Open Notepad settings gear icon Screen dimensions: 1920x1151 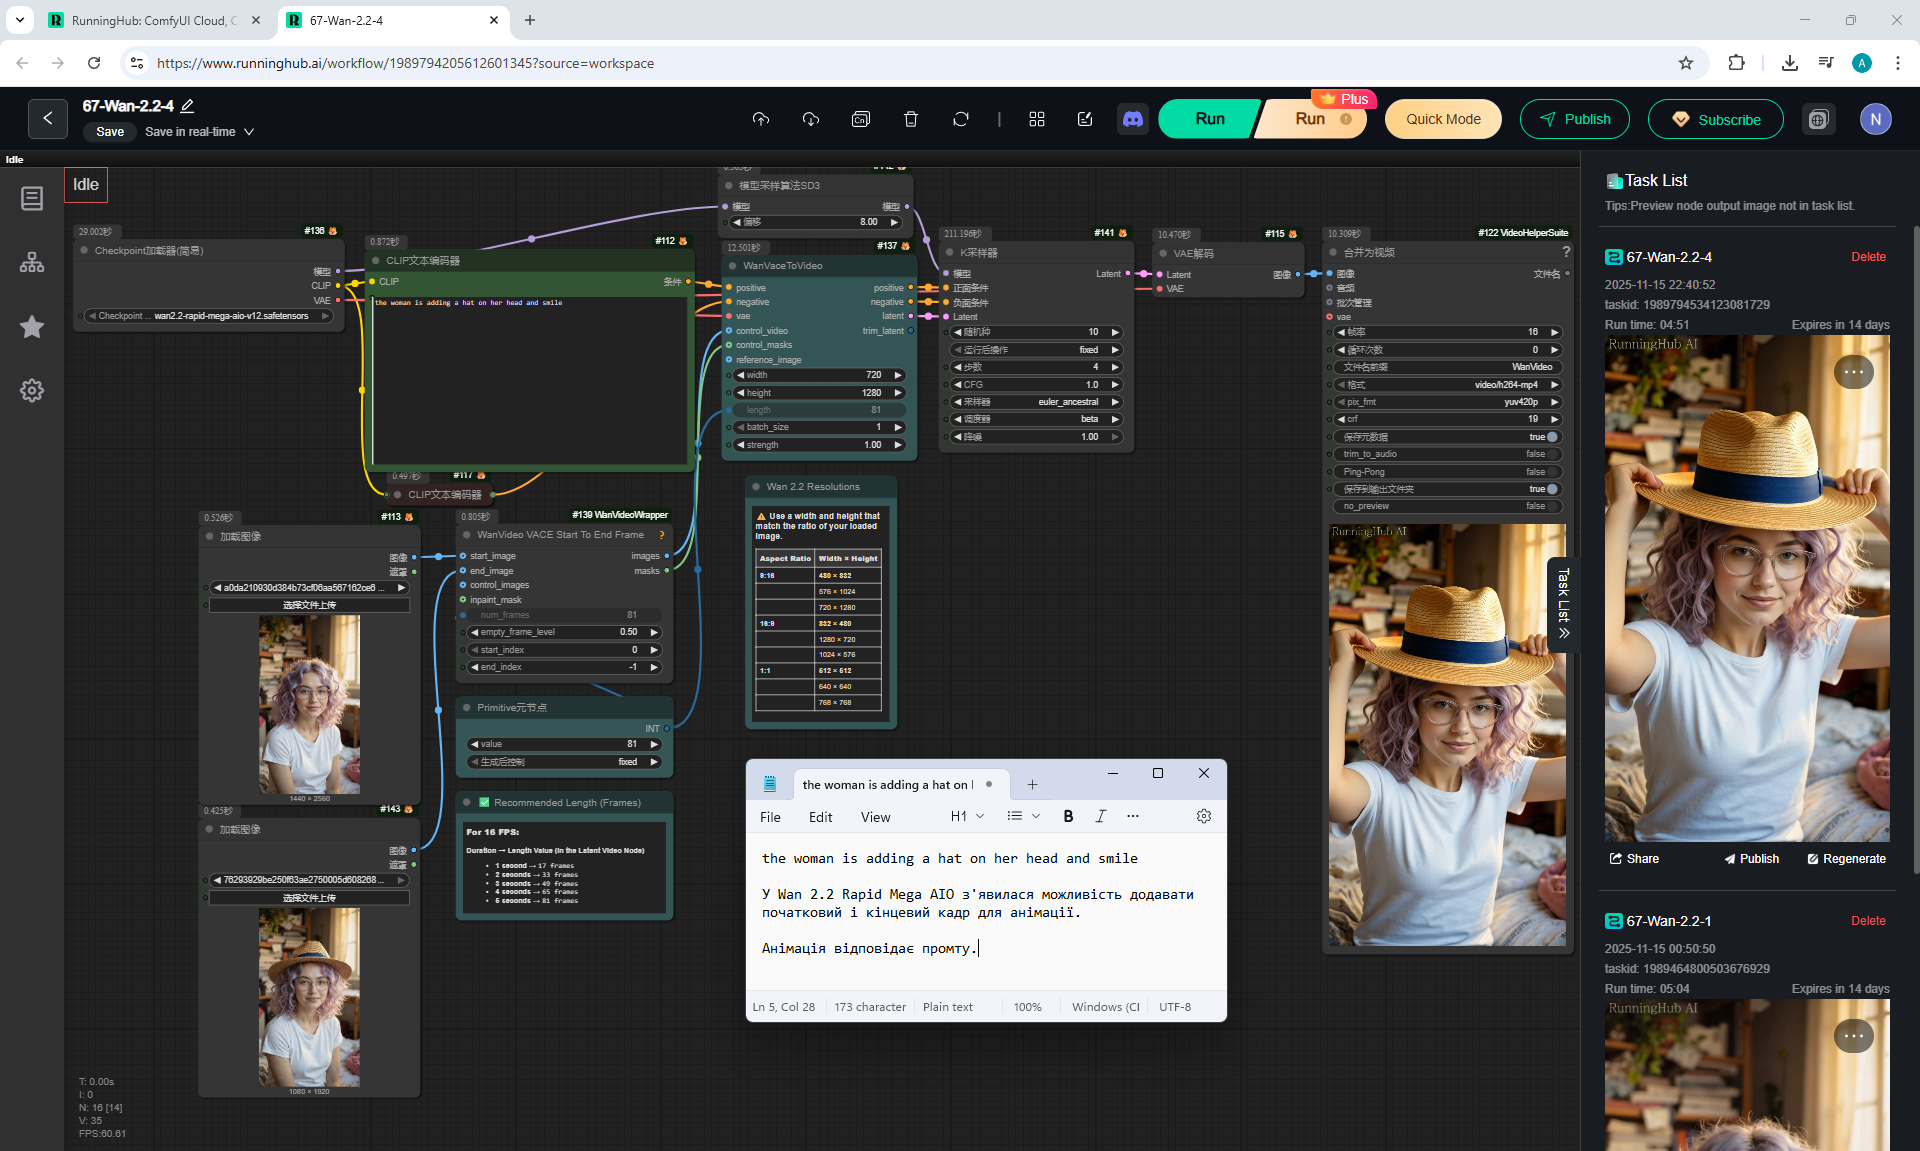pyautogui.click(x=1204, y=816)
